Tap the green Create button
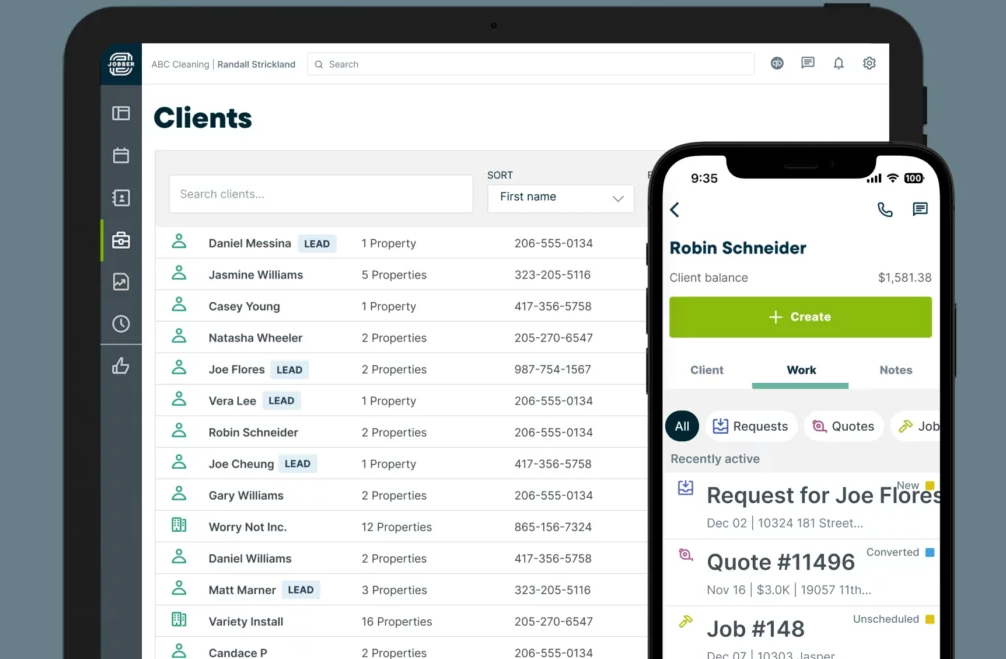The image size is (1006, 659). coord(800,317)
